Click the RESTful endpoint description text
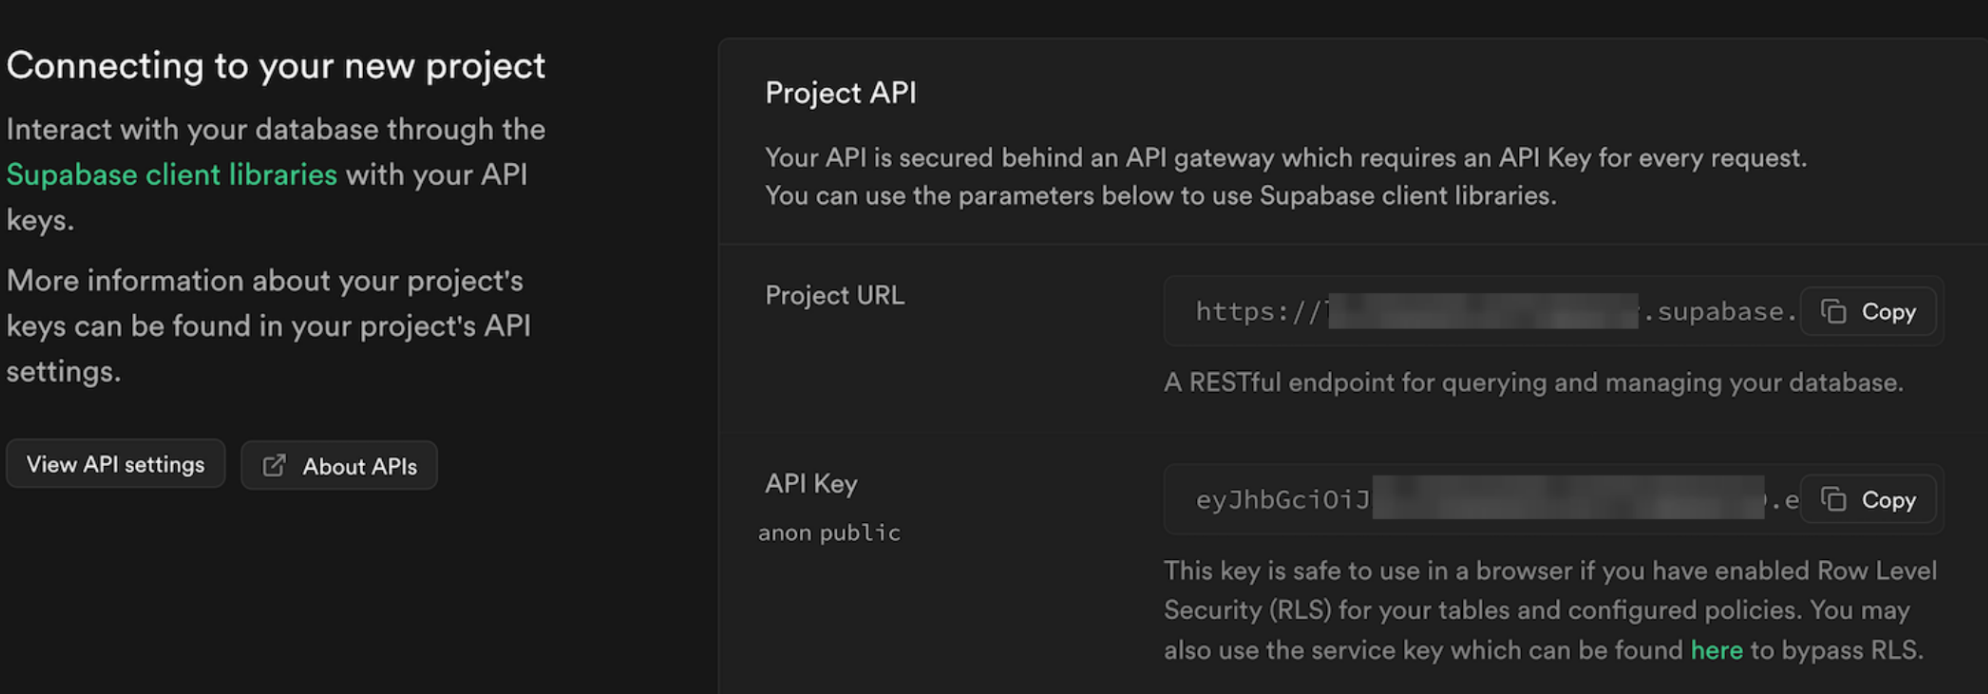 1533,383
